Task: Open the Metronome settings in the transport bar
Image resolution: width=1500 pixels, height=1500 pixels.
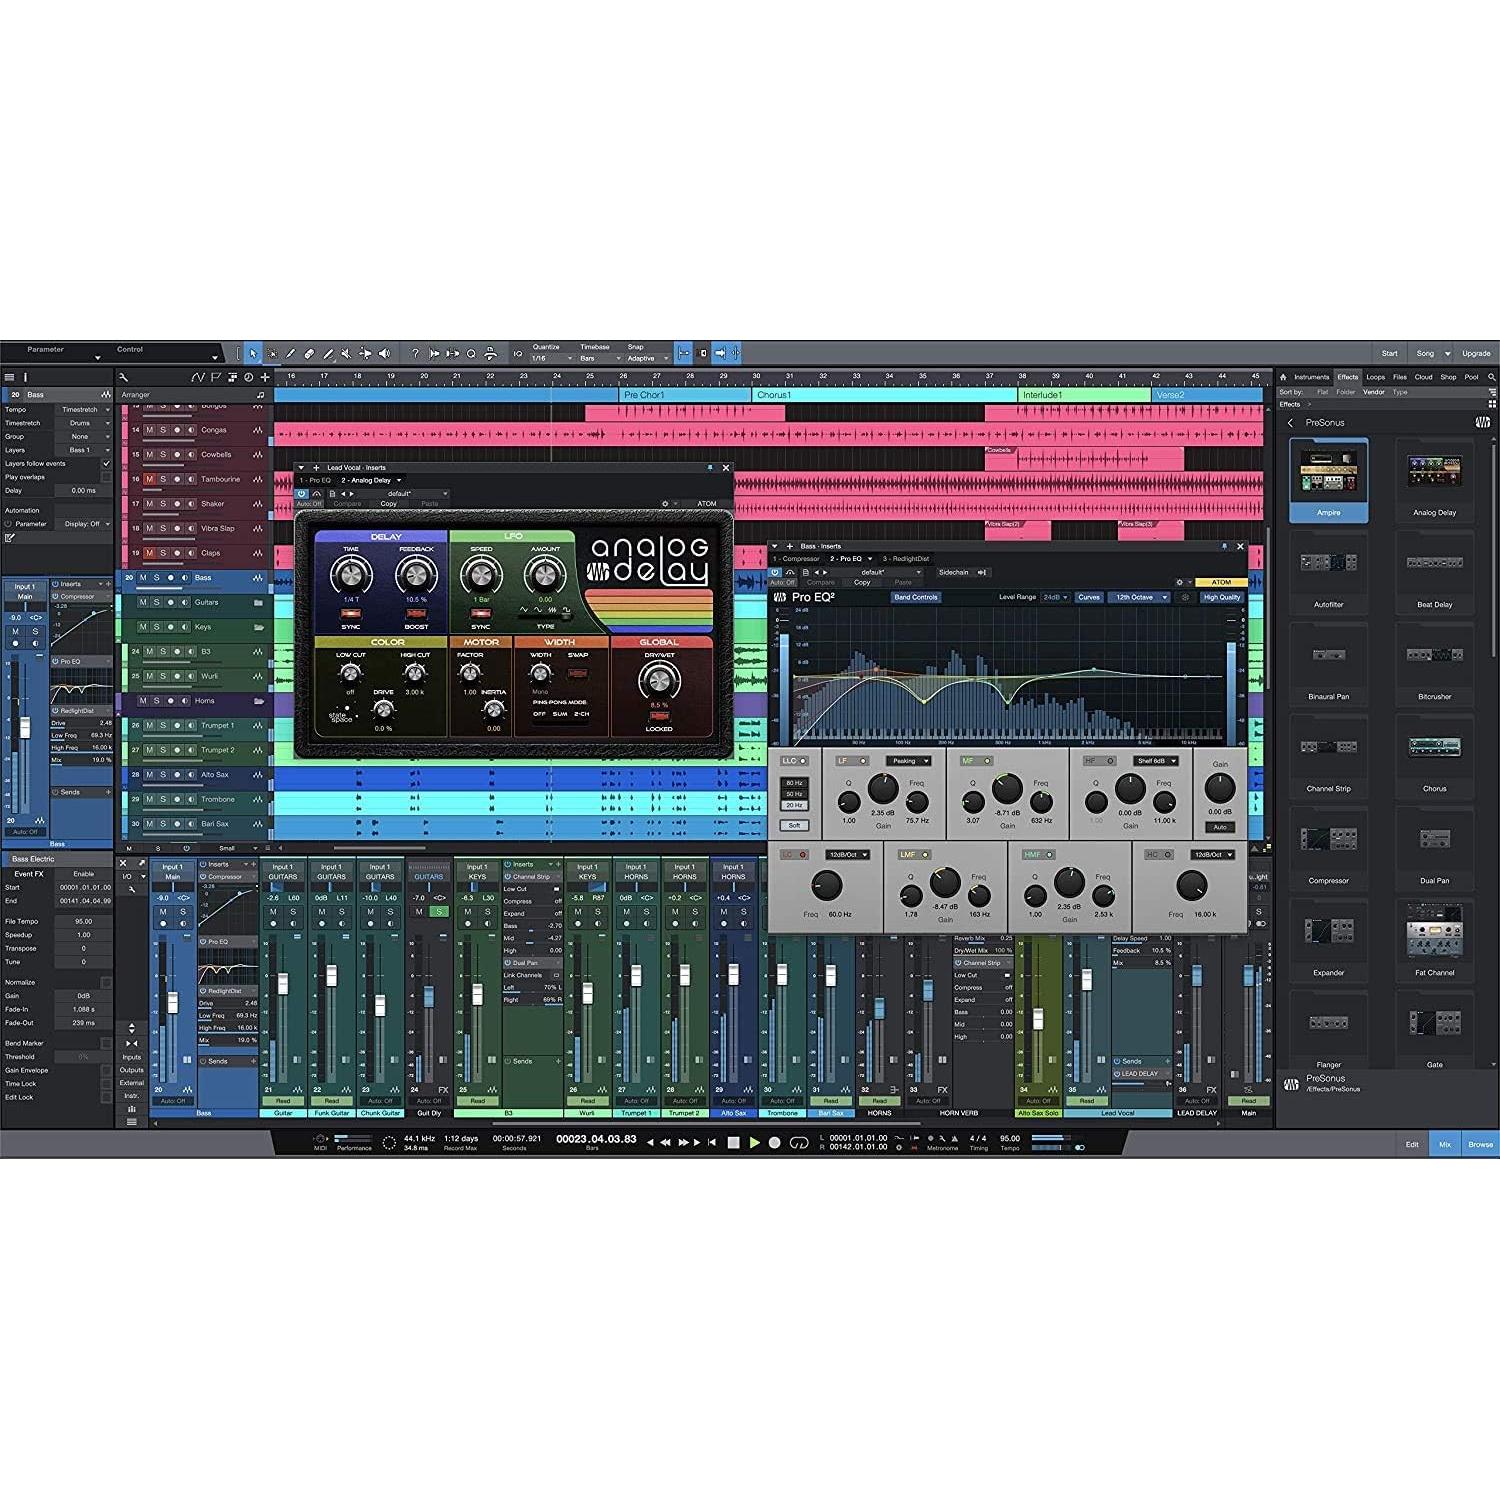Action: click(x=942, y=1138)
